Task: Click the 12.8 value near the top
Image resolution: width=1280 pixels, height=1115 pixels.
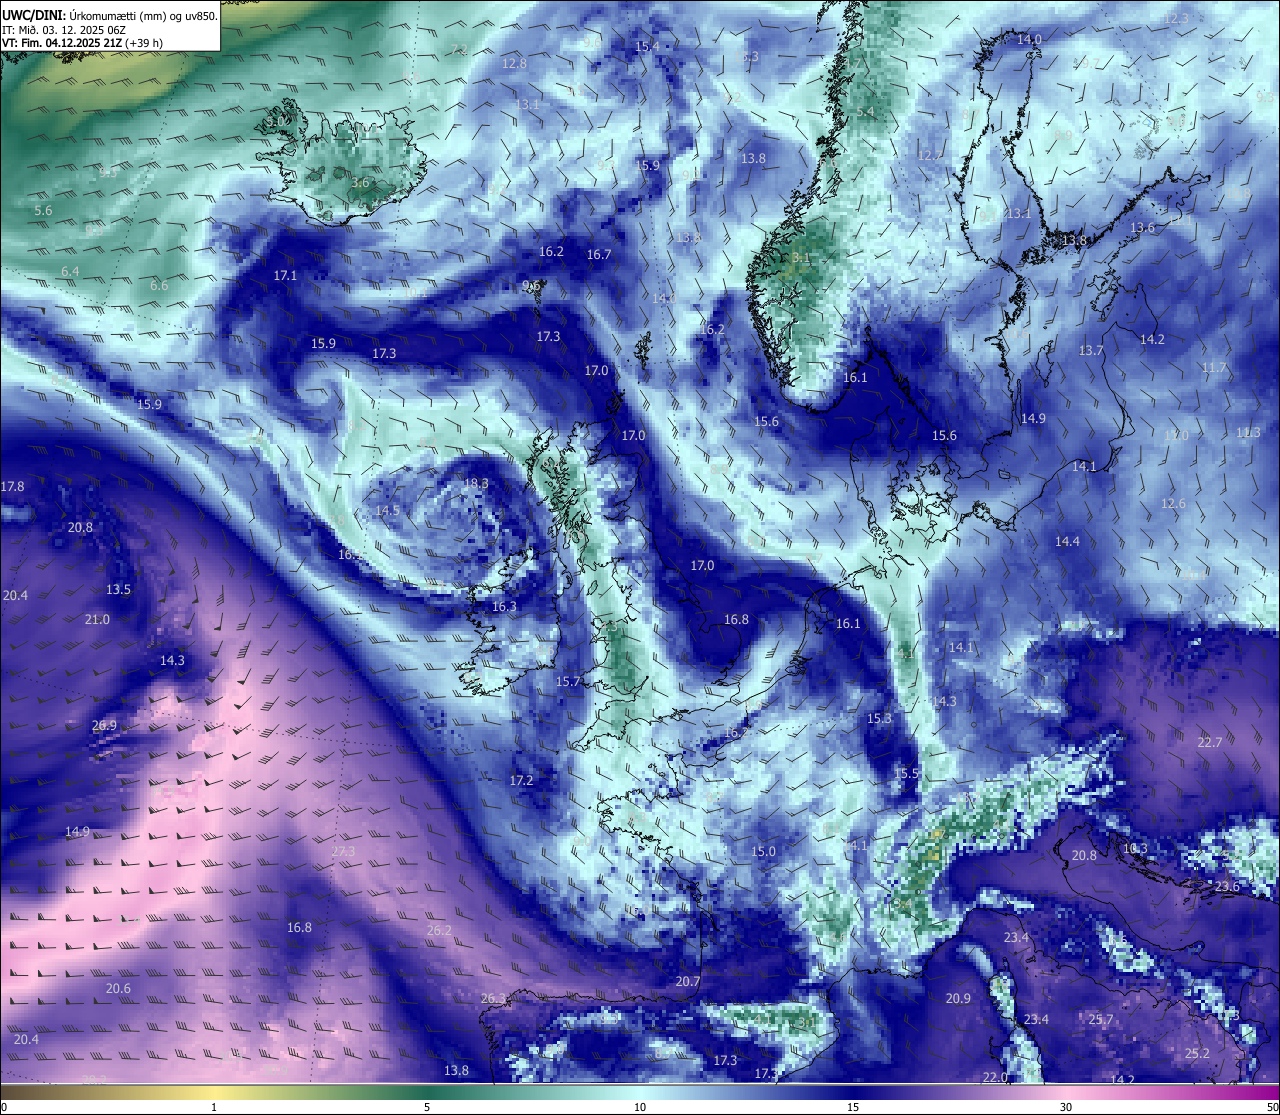Action: (x=514, y=63)
